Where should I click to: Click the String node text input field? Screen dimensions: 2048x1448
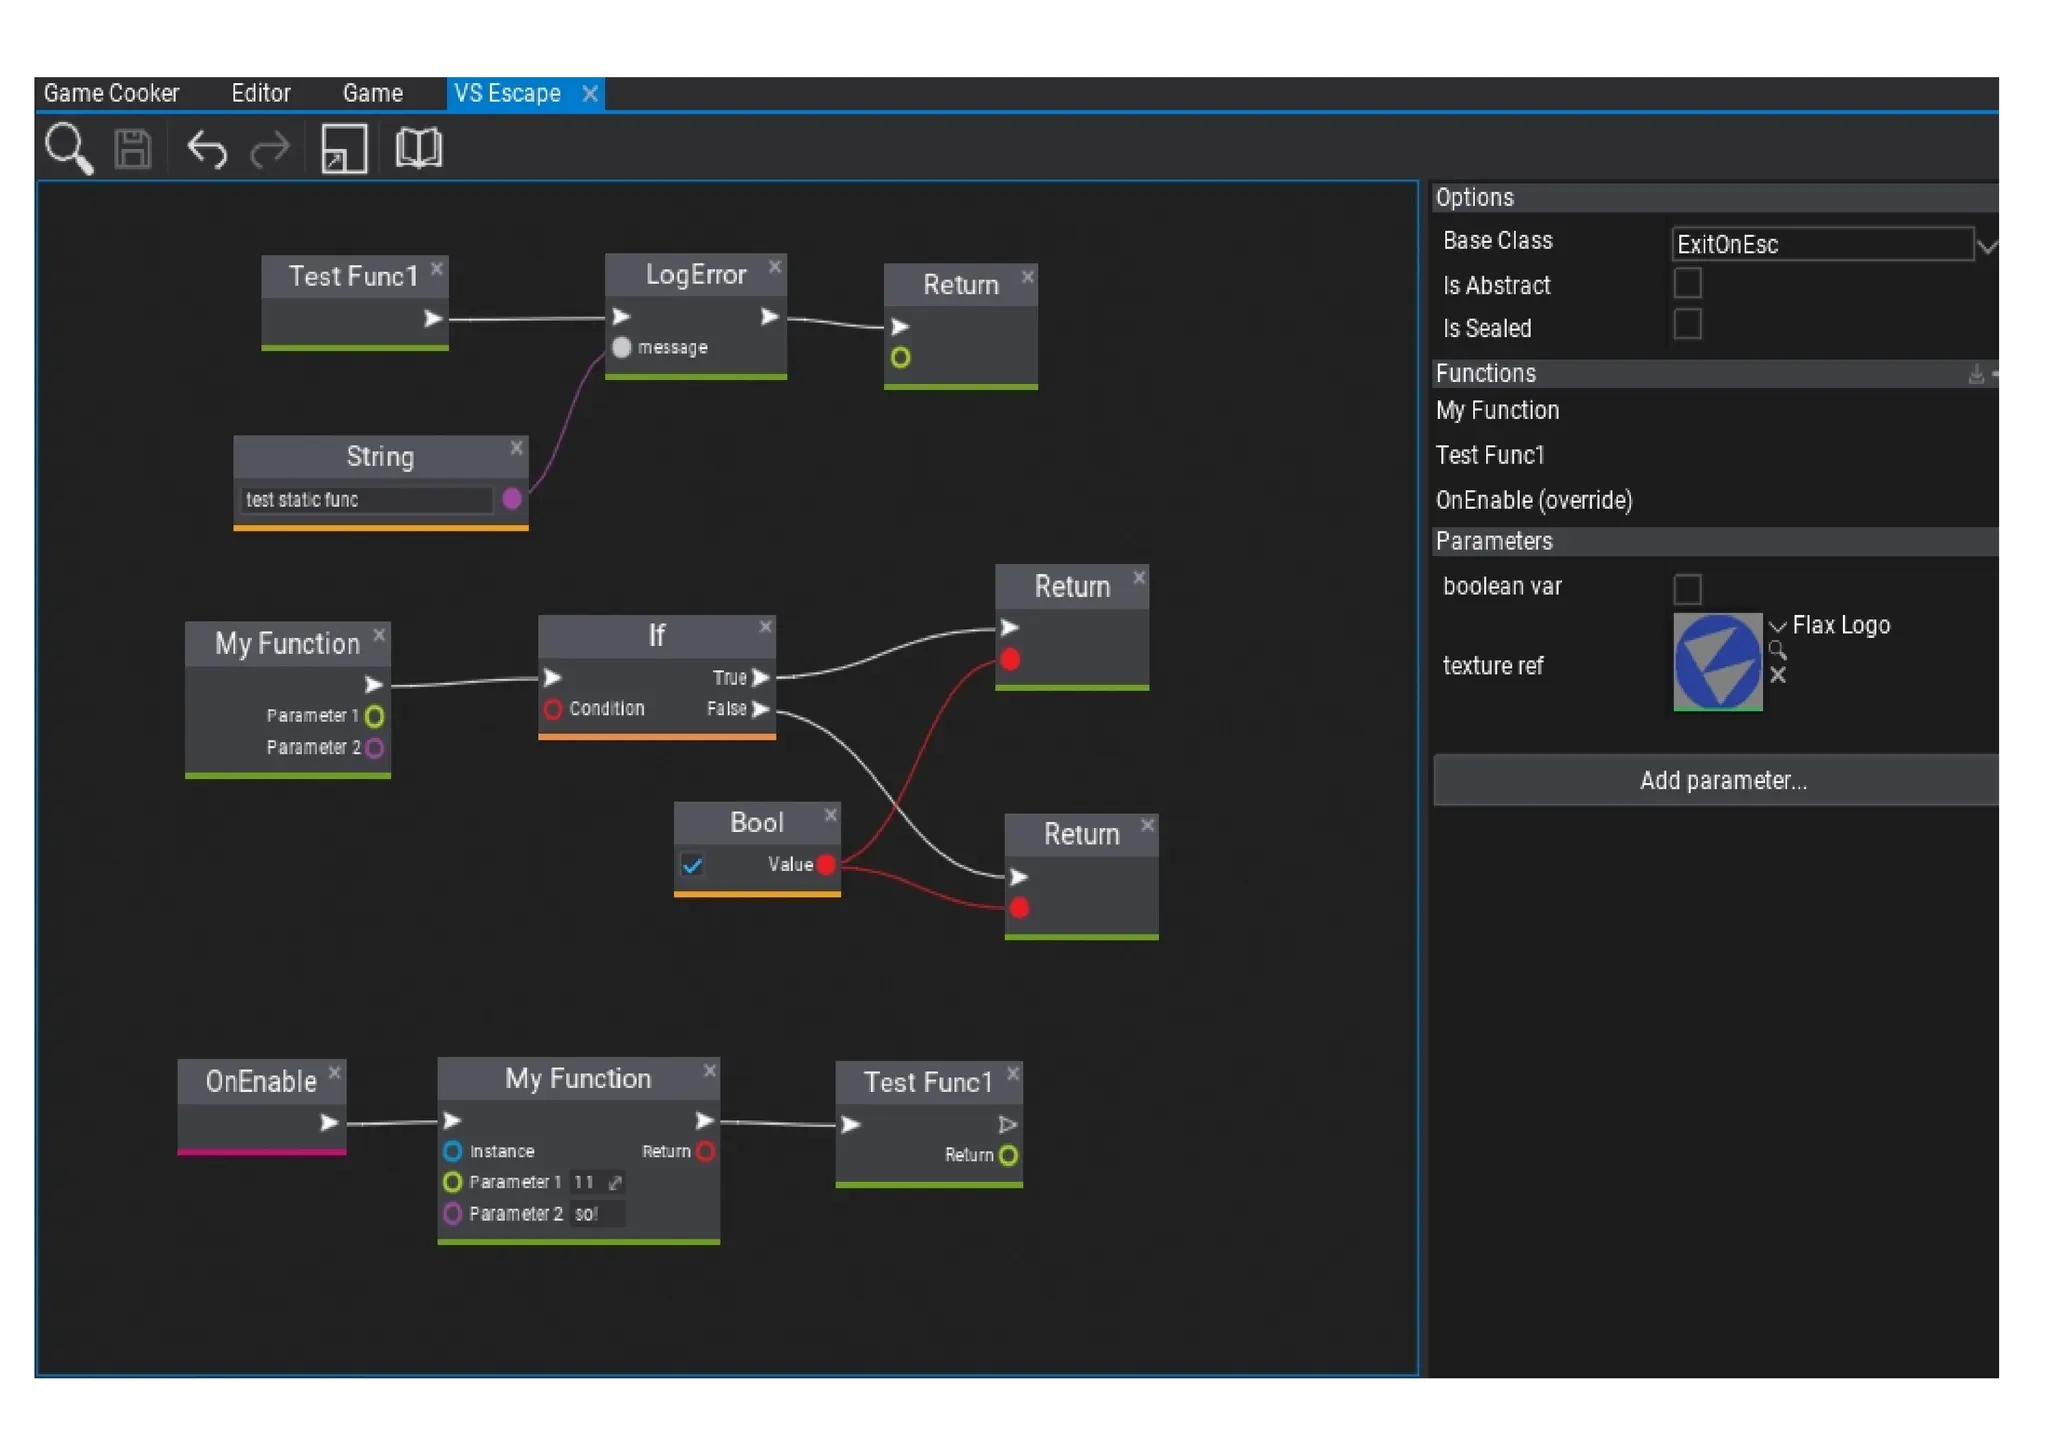coord(366,499)
